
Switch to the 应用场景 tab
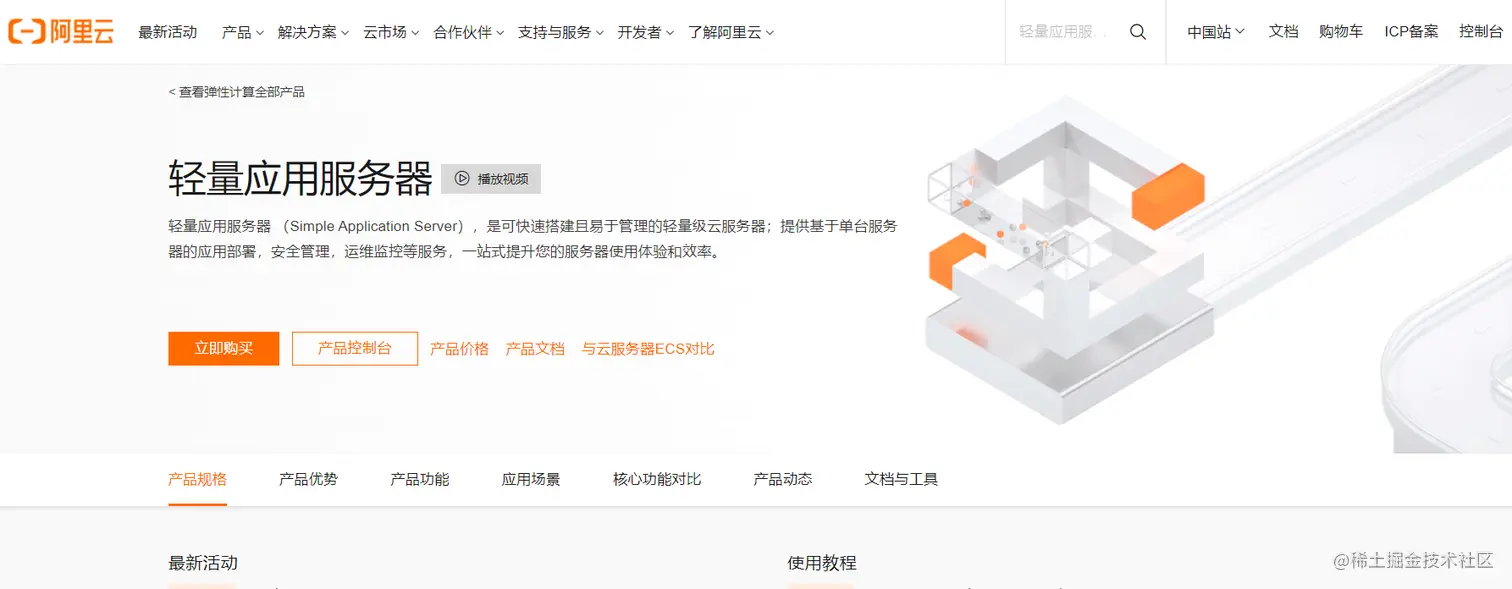(531, 479)
